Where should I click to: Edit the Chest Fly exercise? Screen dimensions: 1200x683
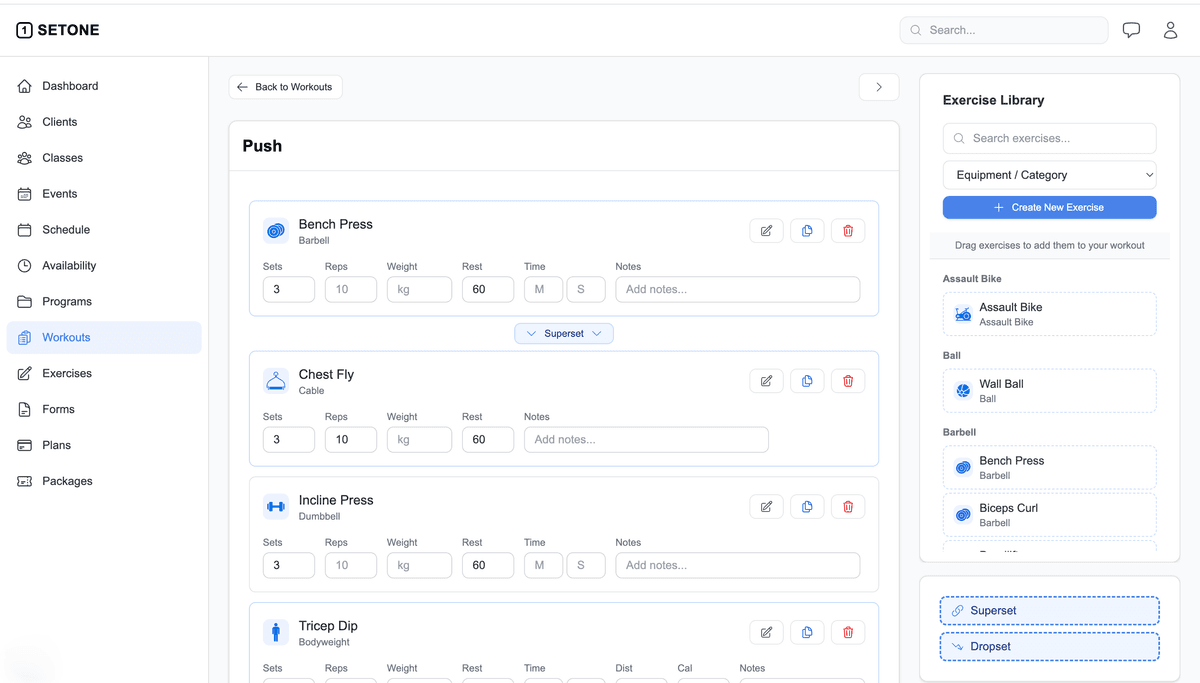point(766,381)
